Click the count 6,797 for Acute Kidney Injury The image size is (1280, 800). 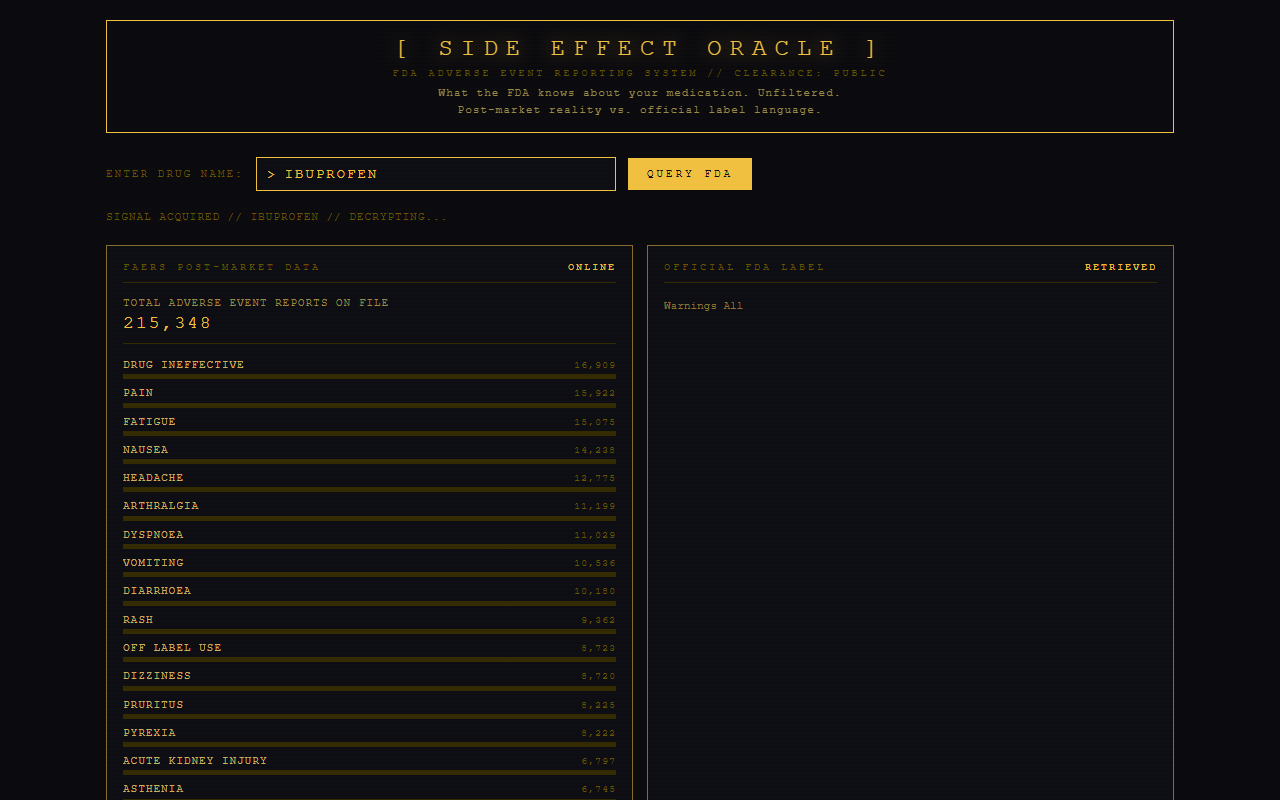pos(599,761)
